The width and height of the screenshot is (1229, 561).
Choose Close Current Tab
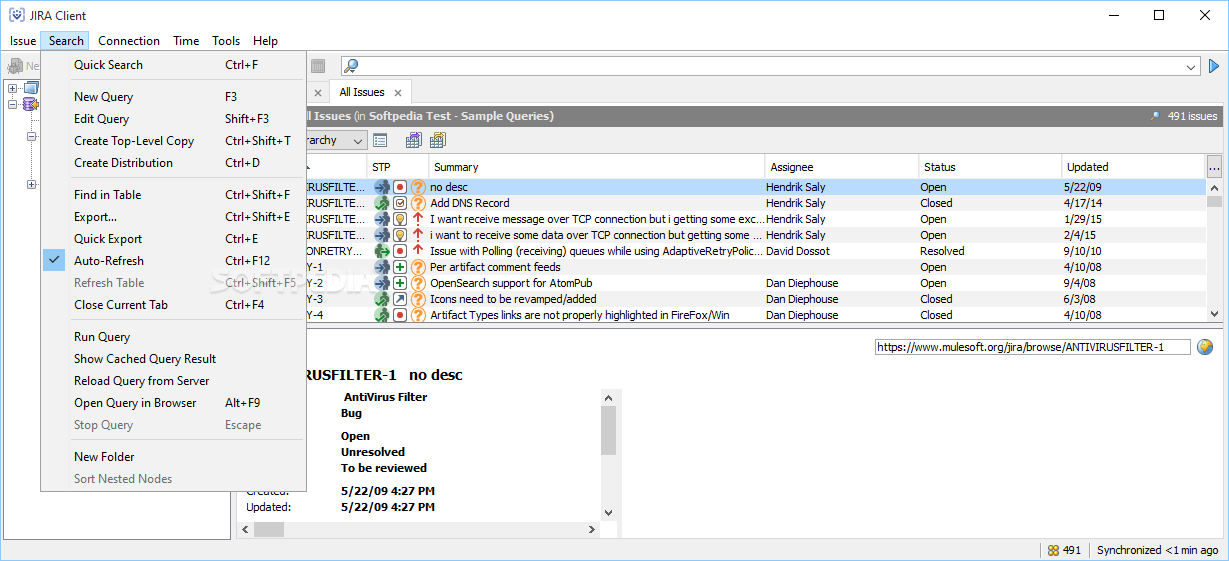point(172,305)
